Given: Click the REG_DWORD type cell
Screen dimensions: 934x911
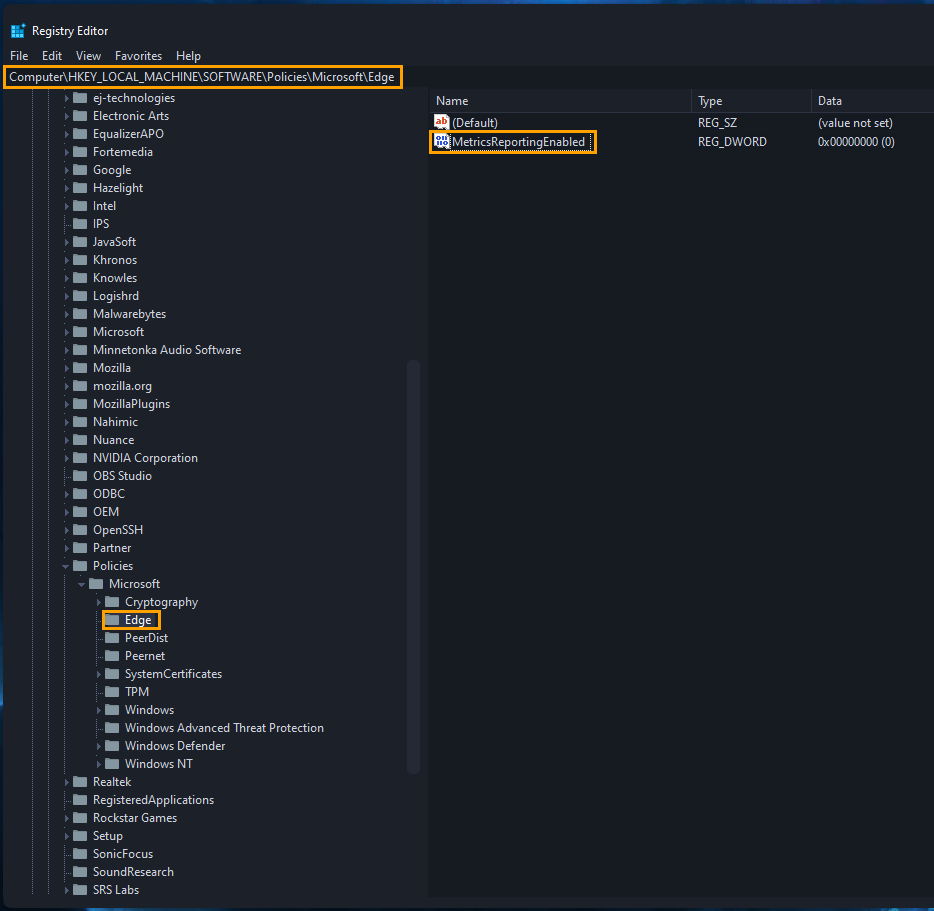Looking at the screenshot, I should (x=732, y=142).
